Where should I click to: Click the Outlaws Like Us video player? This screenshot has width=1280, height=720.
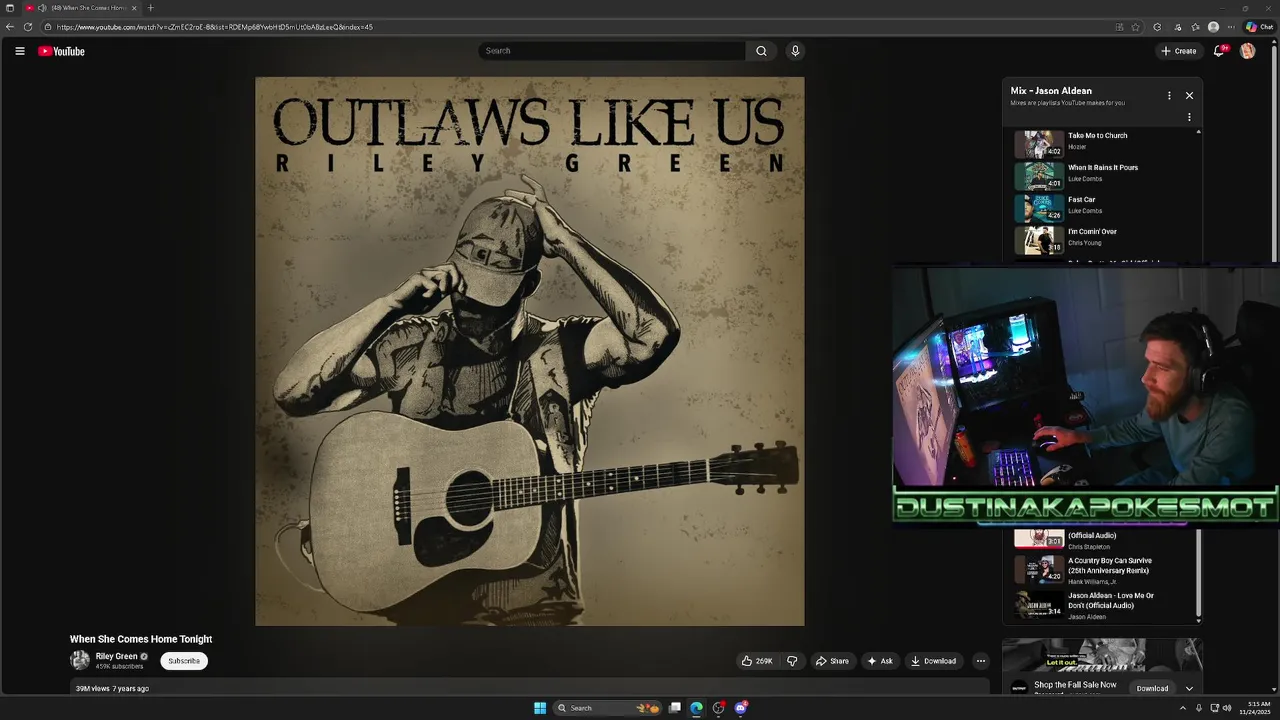(x=529, y=351)
